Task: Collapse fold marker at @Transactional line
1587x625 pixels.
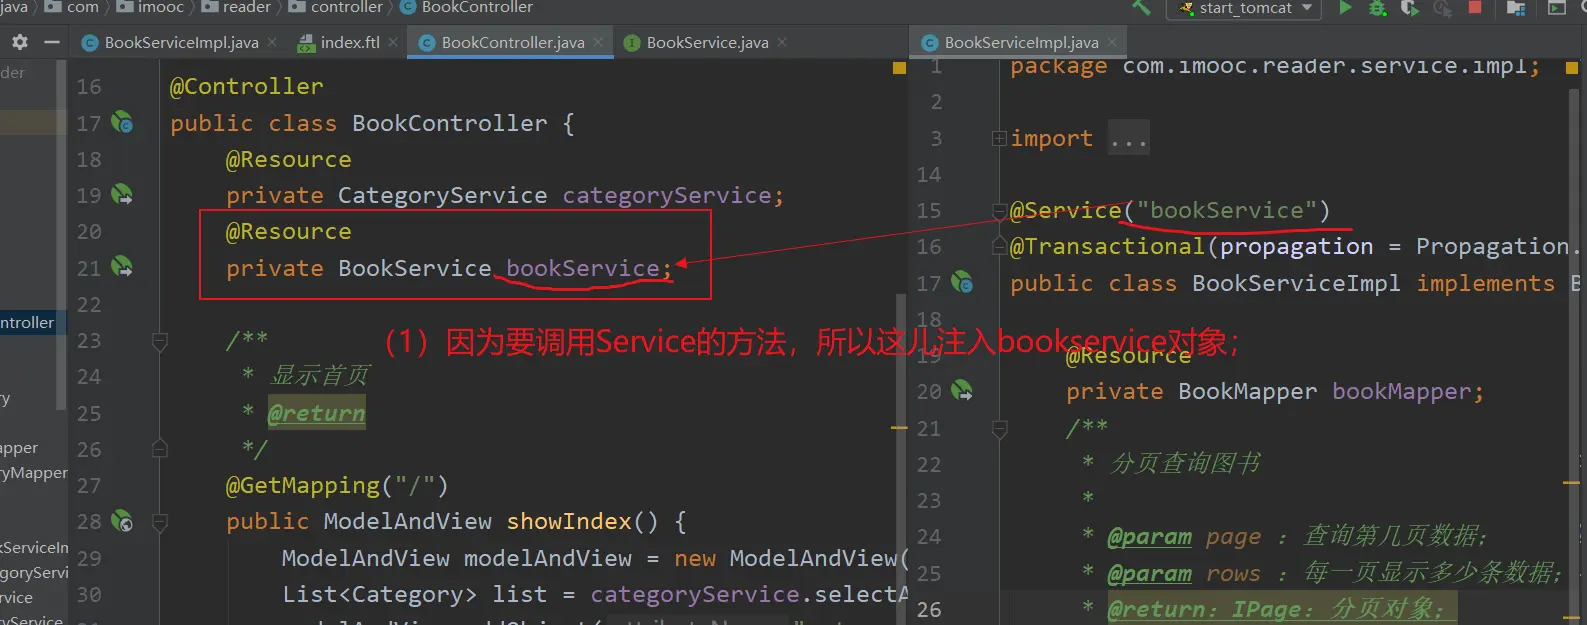Action: coord(999,246)
